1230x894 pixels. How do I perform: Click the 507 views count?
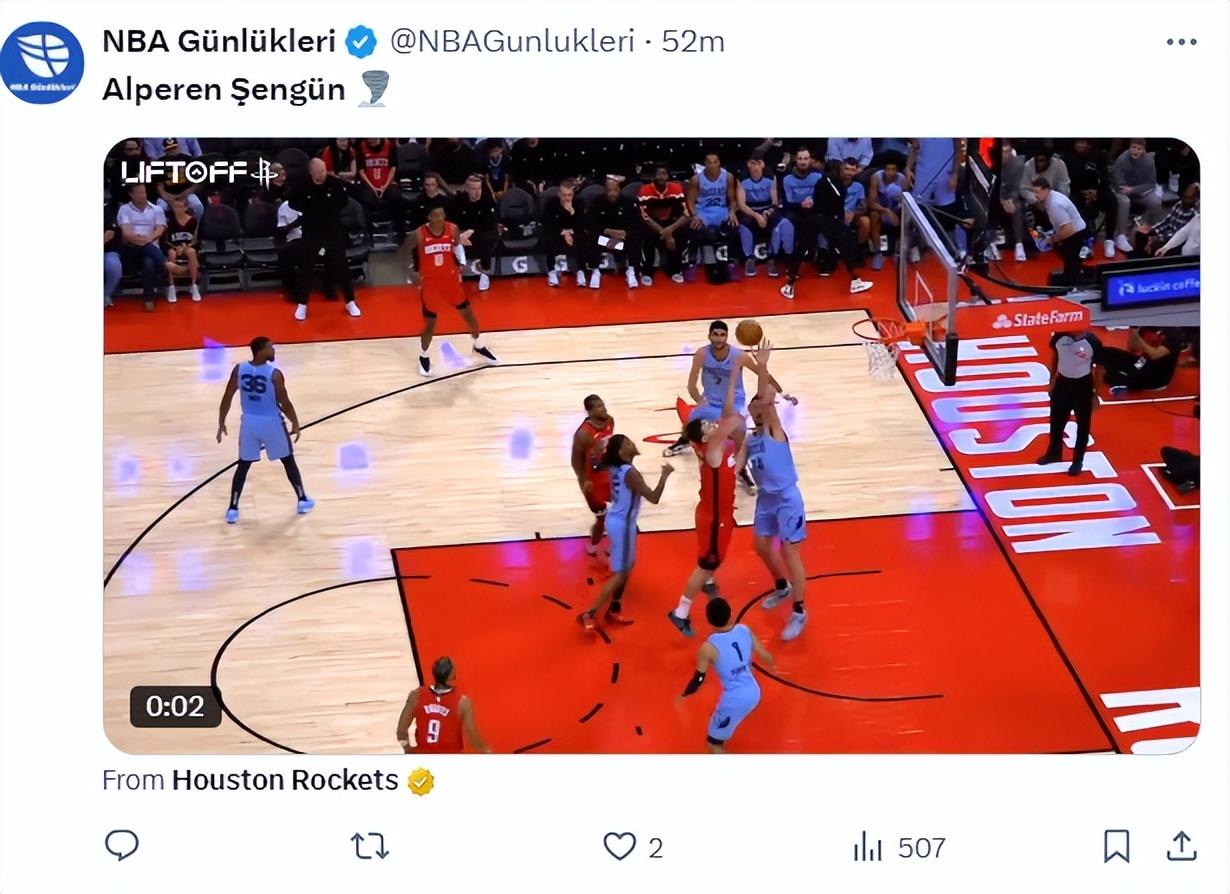point(921,848)
